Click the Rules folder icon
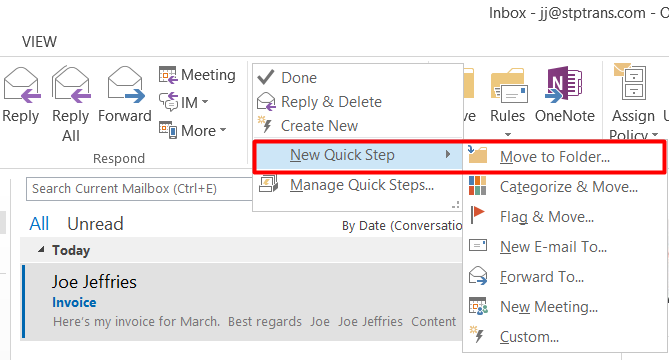 [x=509, y=86]
